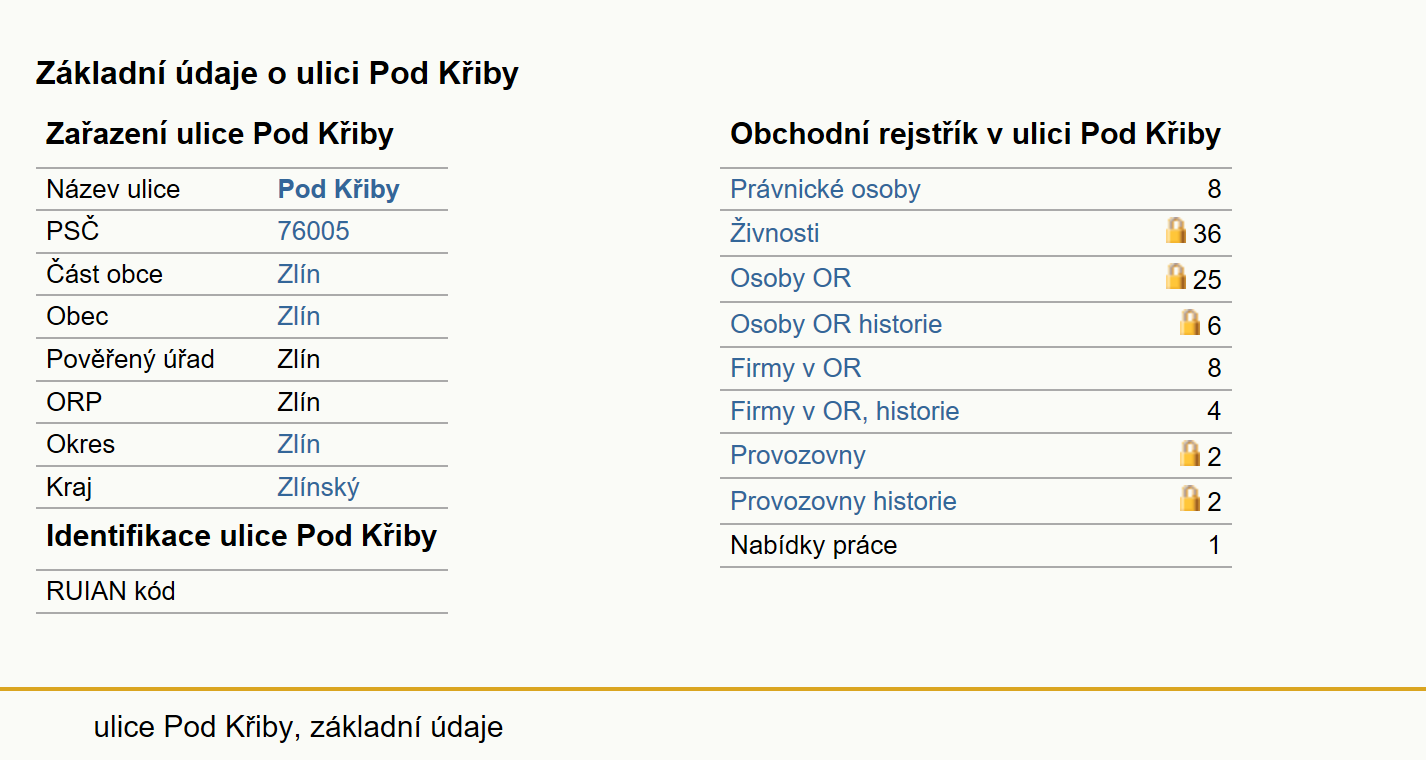Open the Zlínský region link
Screen dimensions: 1426x760
(x=318, y=487)
